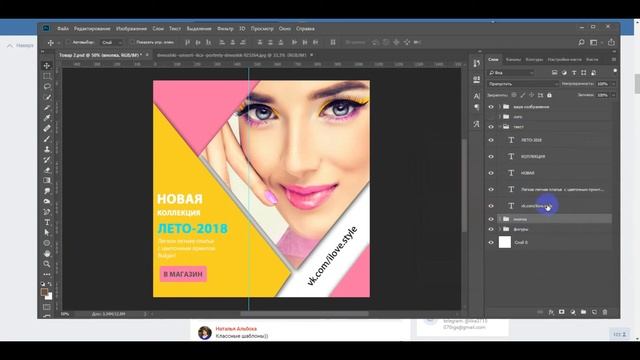Create a new group folder icon
This screenshot has height=360, width=640.
[583, 312]
